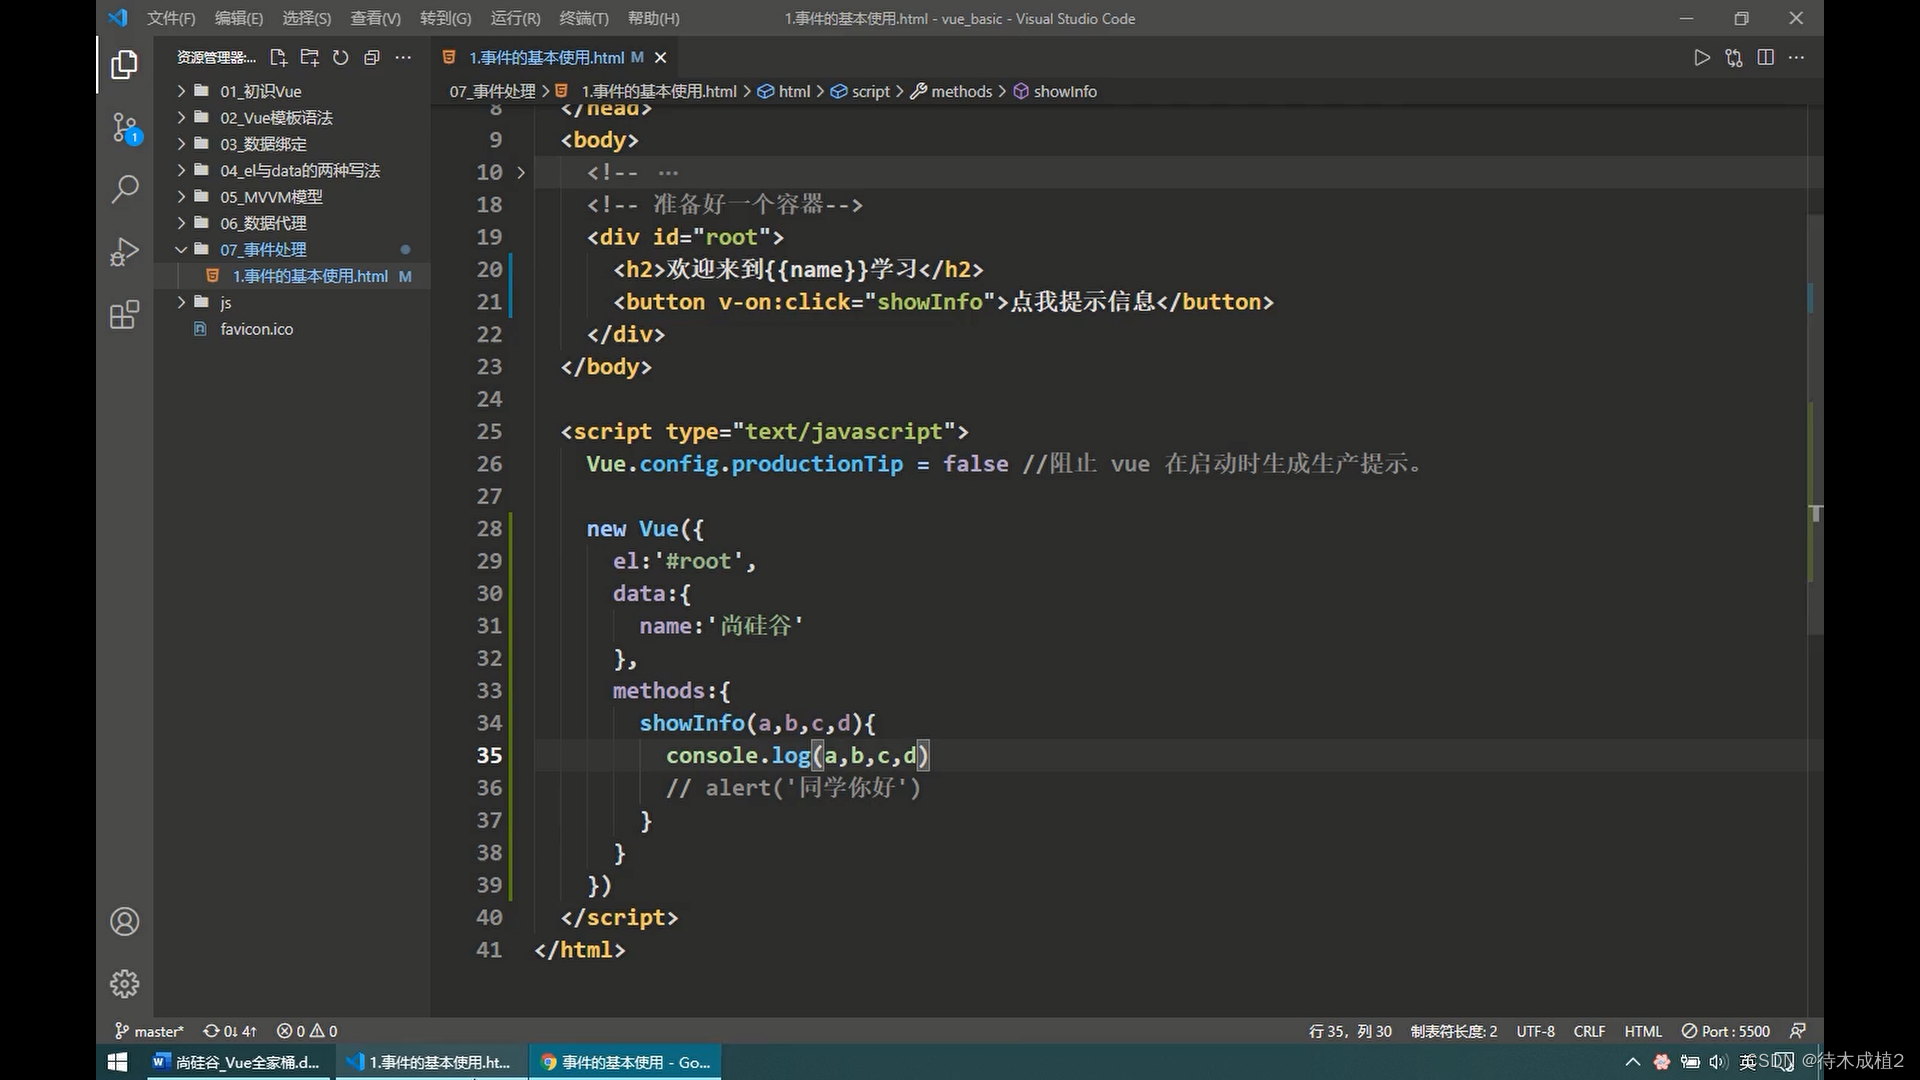This screenshot has width=1920, height=1080.
Task: Change CRLF end of line sequence
Action: coord(1589,1031)
